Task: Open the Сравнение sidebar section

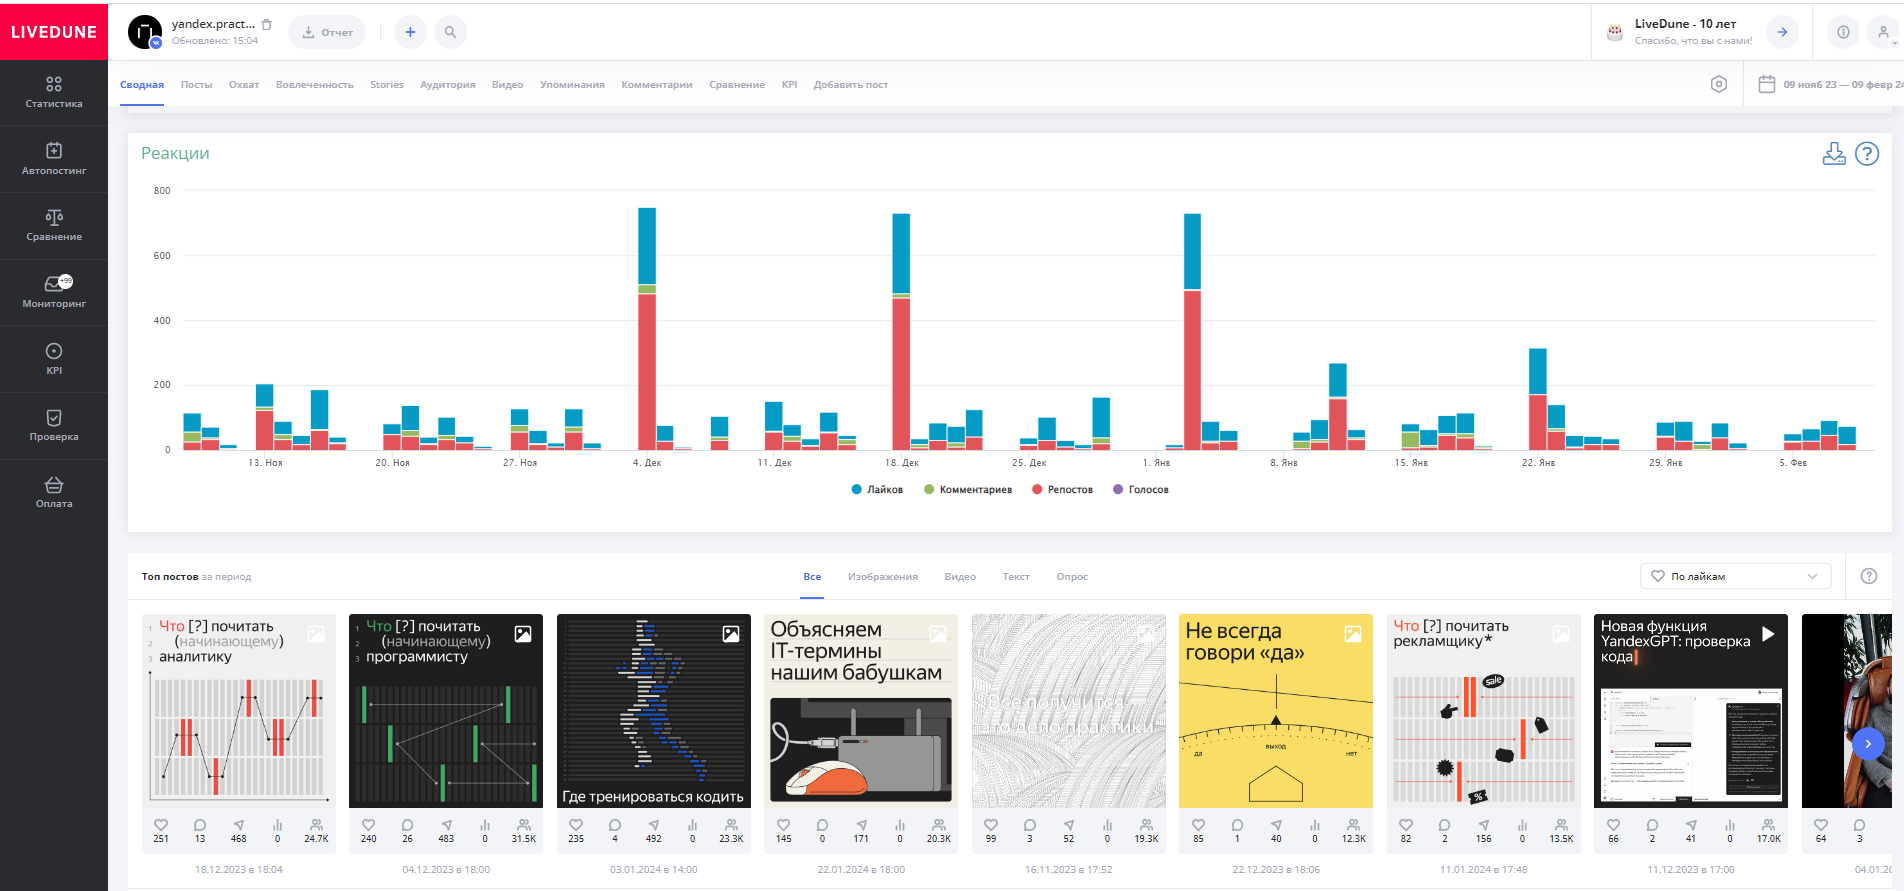Action: pos(54,226)
